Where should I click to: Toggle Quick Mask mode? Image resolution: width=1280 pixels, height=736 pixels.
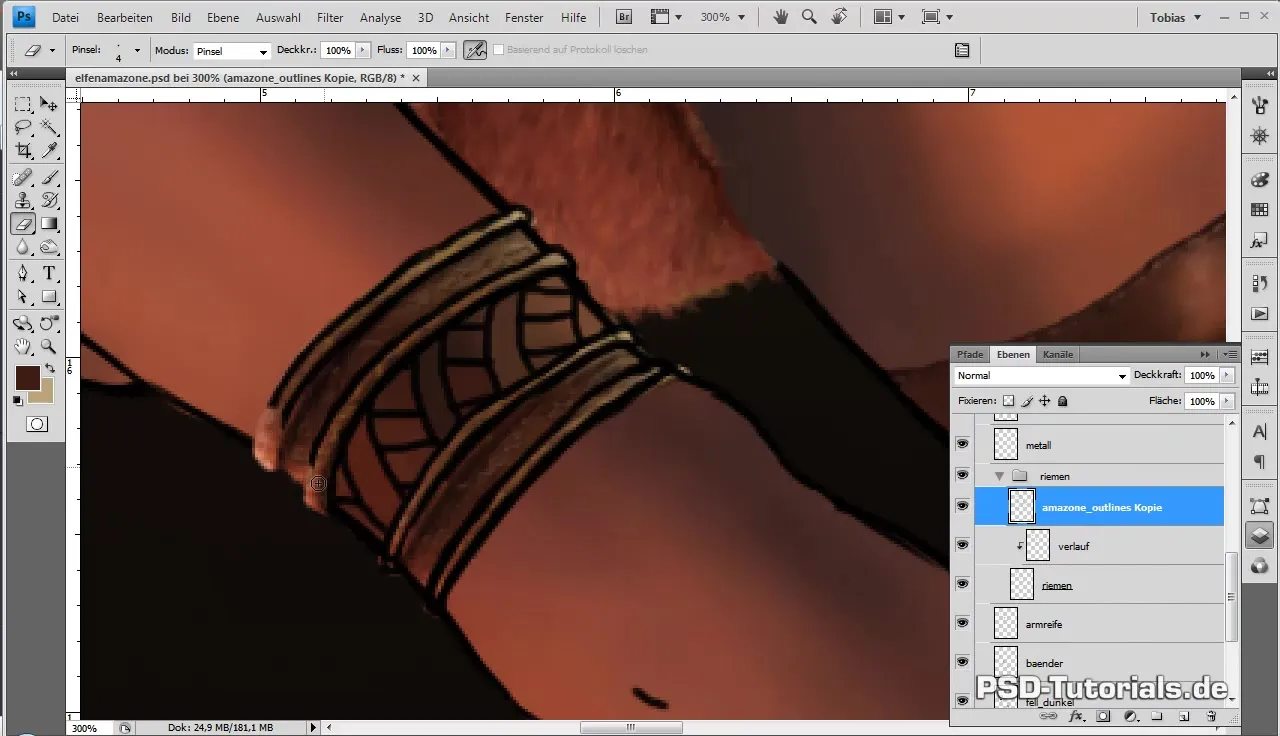point(37,424)
